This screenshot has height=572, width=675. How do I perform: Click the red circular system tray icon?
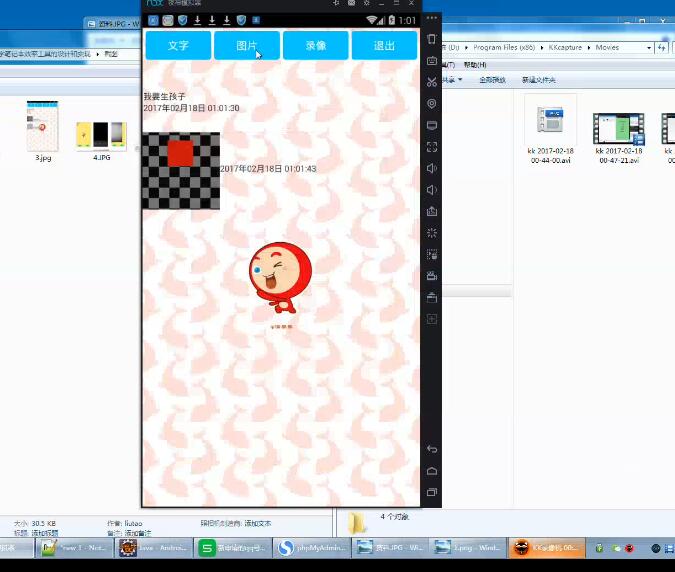pos(629,548)
